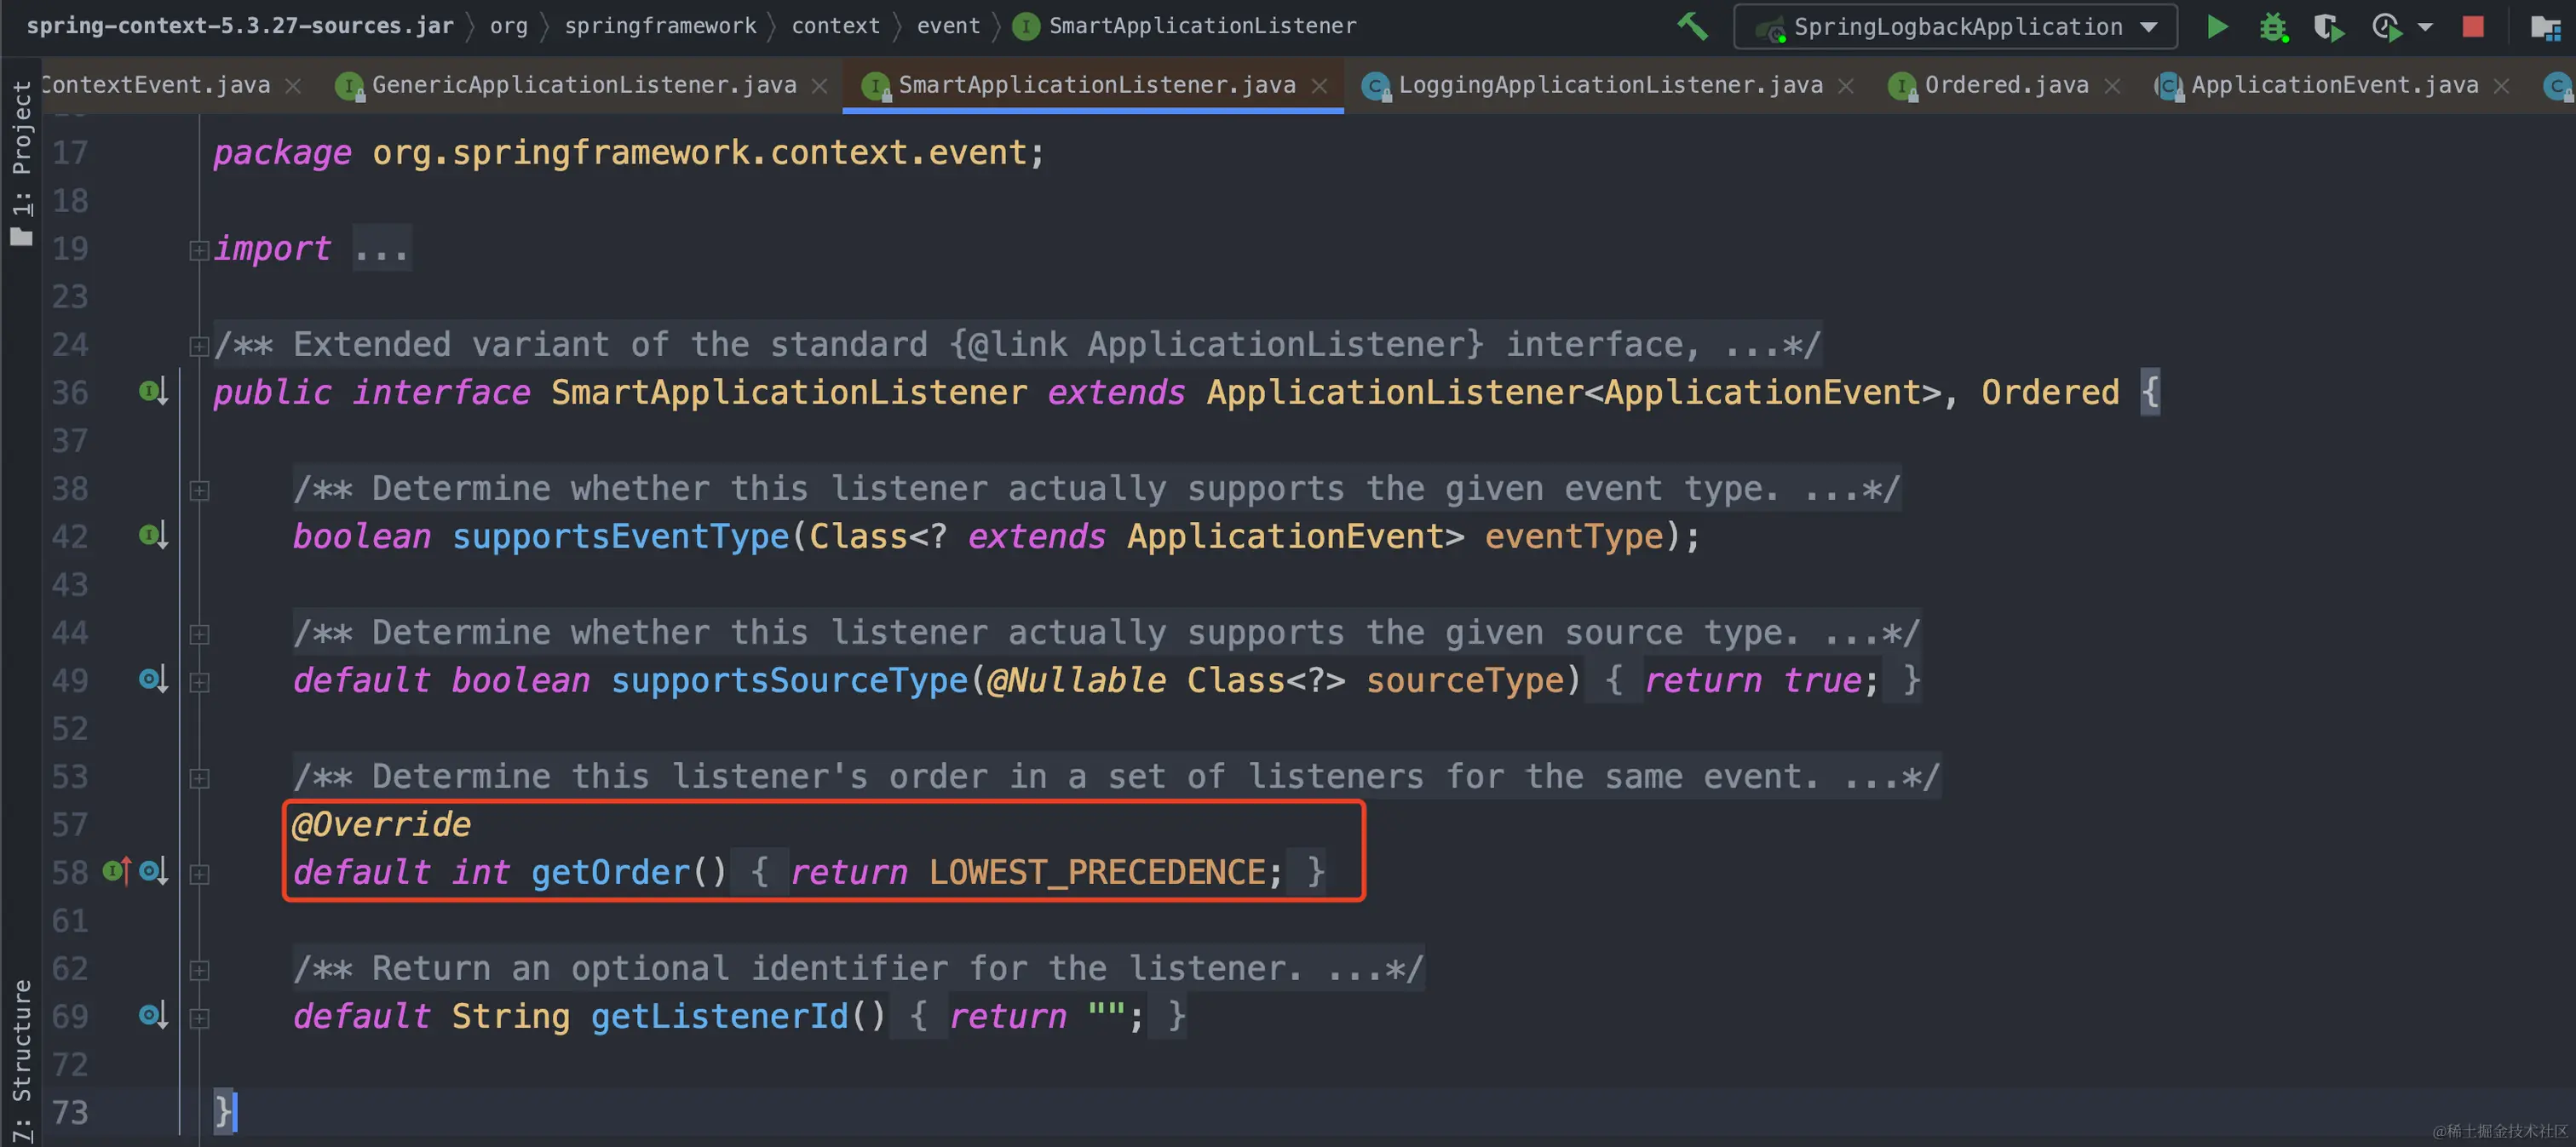Click the overrides-method gutter icon on line 58
This screenshot has width=2576, height=1147.
(116, 871)
